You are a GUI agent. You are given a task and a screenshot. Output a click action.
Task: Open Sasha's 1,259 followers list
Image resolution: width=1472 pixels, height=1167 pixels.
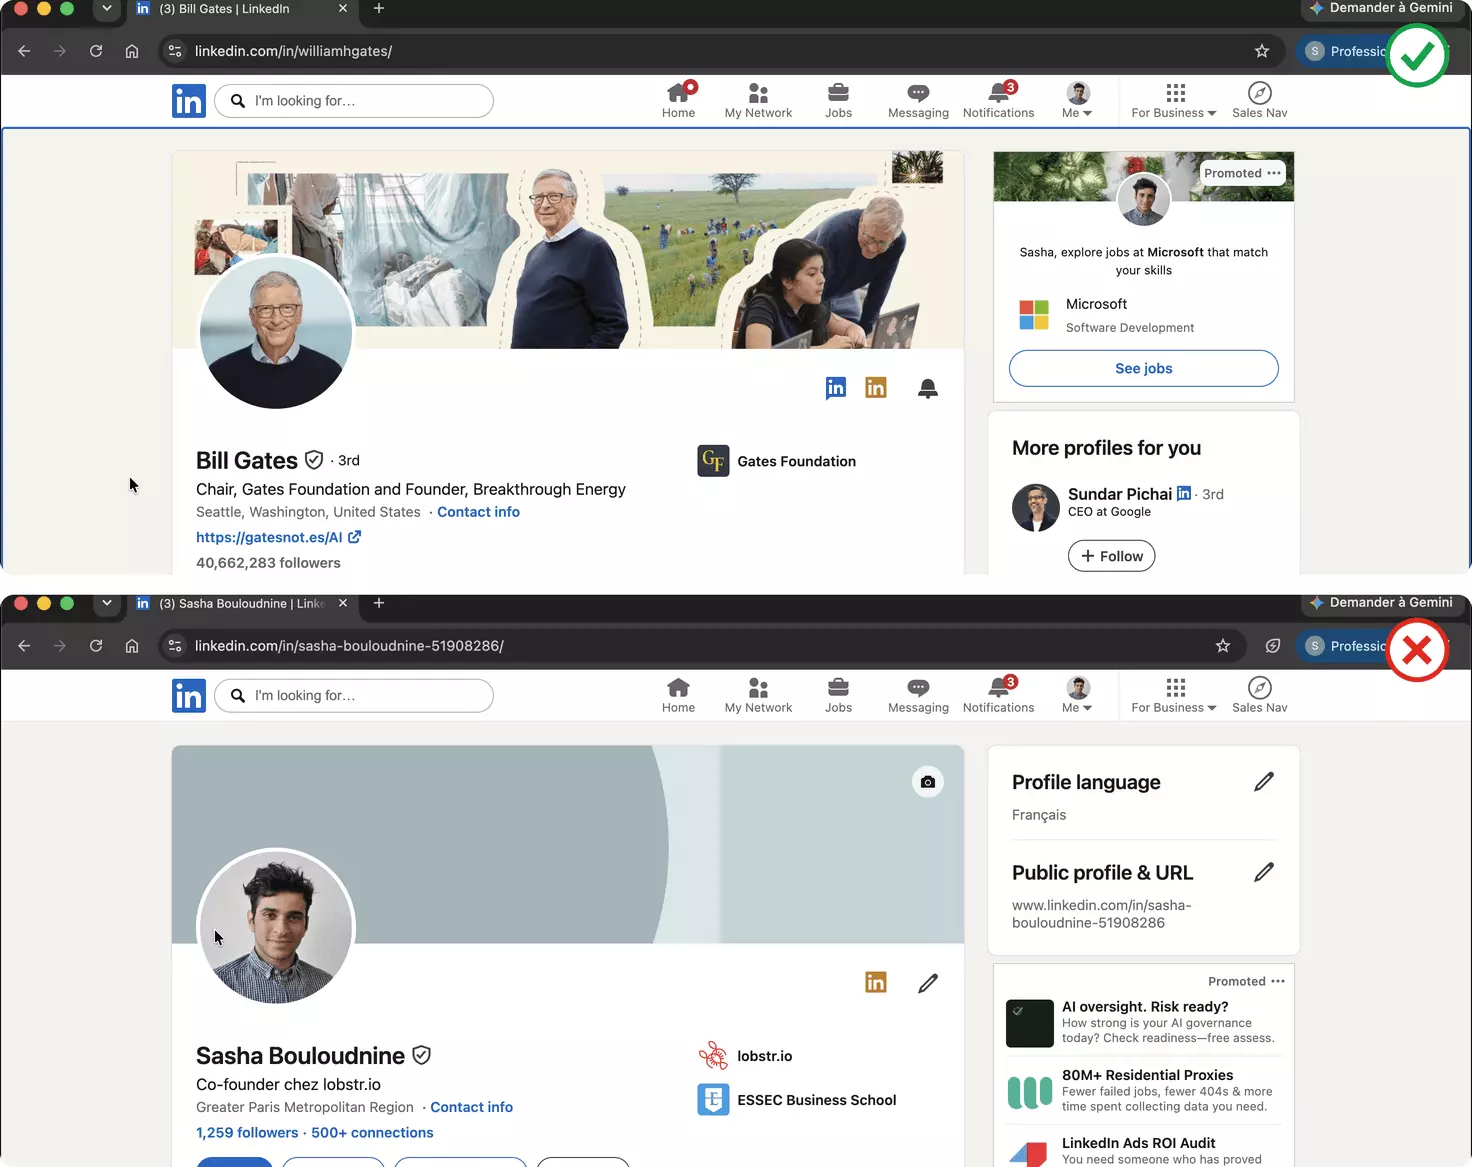(247, 1133)
